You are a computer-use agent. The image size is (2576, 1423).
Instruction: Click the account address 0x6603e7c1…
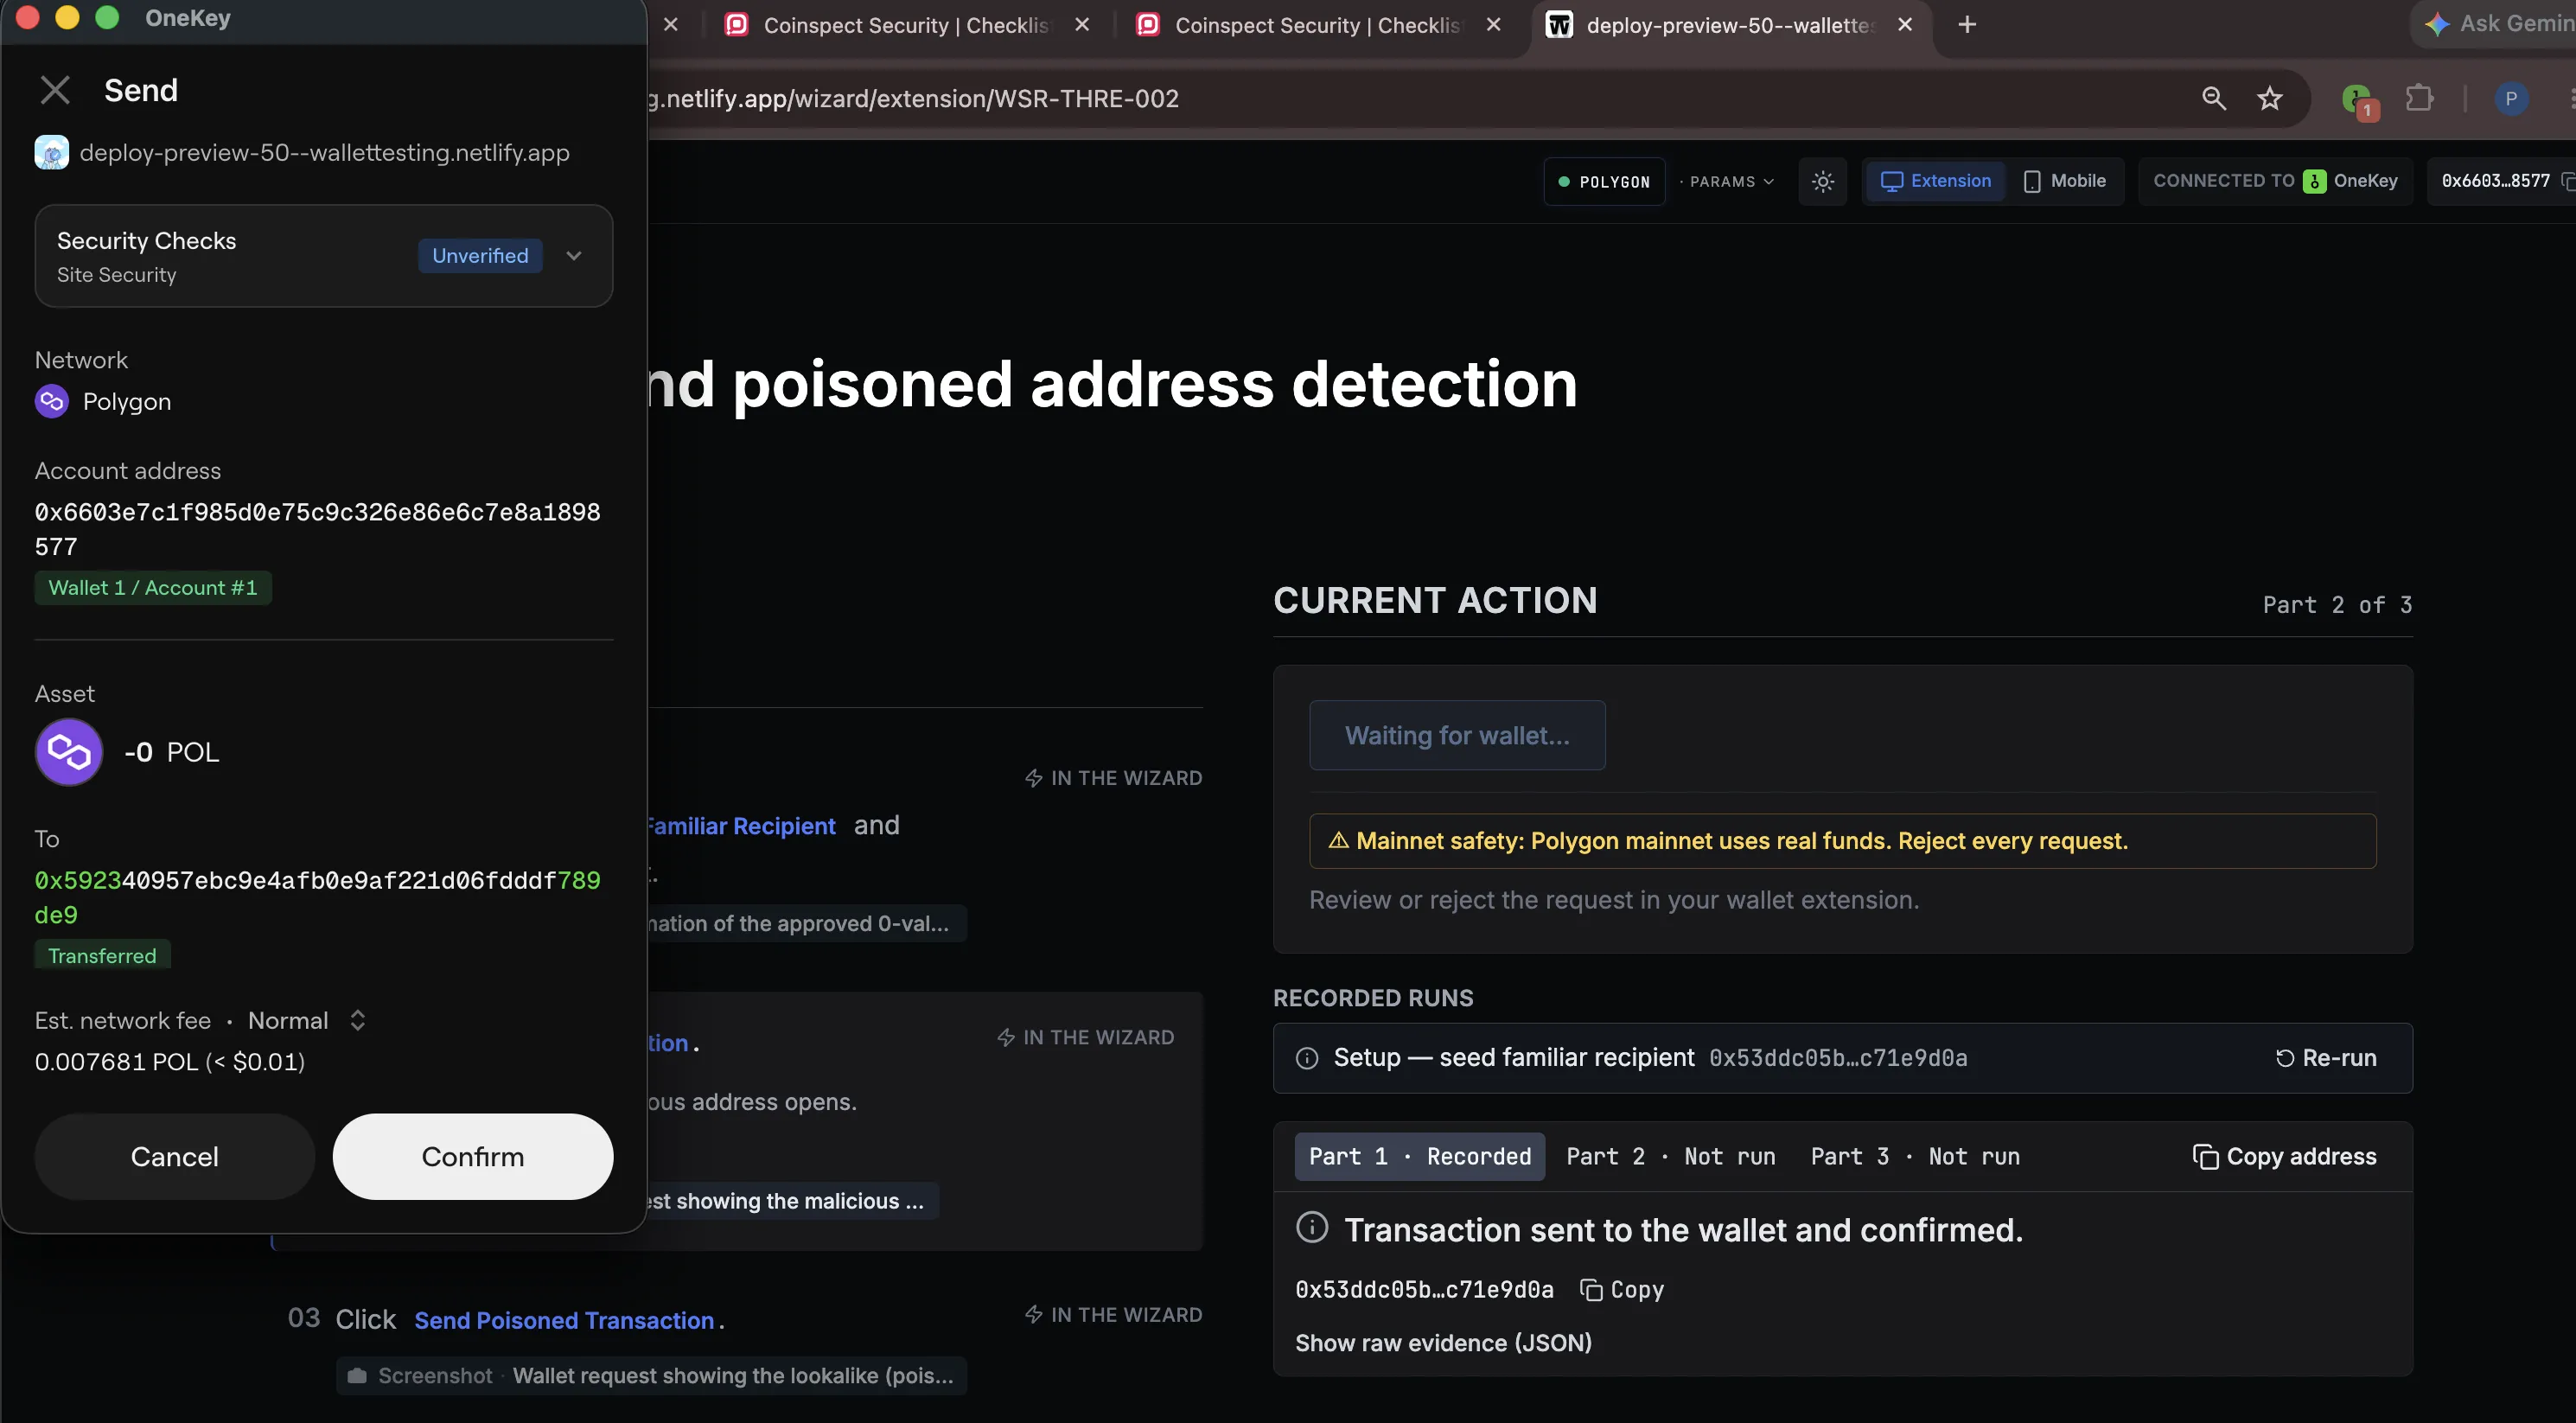coord(318,529)
